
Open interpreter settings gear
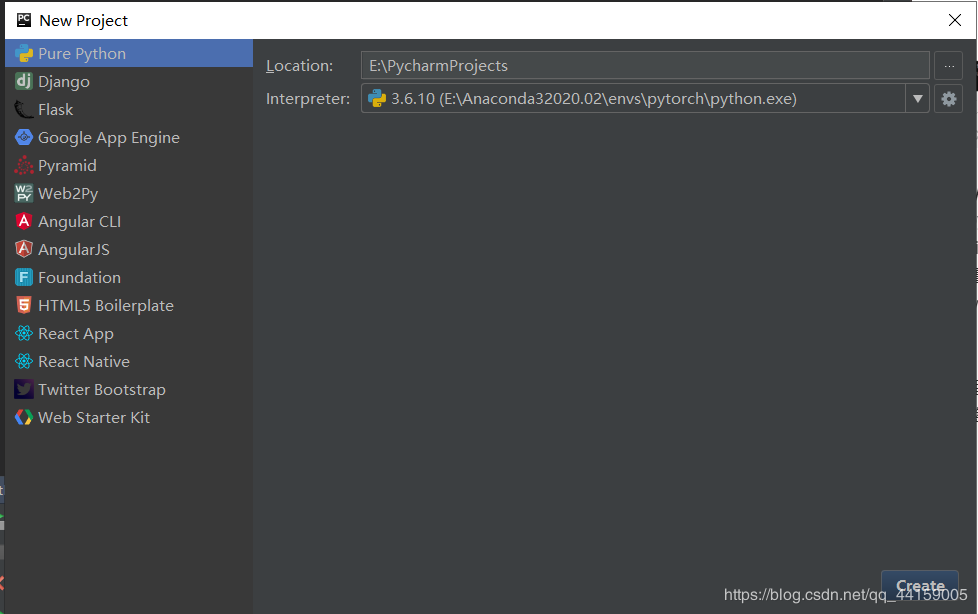pyautogui.click(x=949, y=99)
